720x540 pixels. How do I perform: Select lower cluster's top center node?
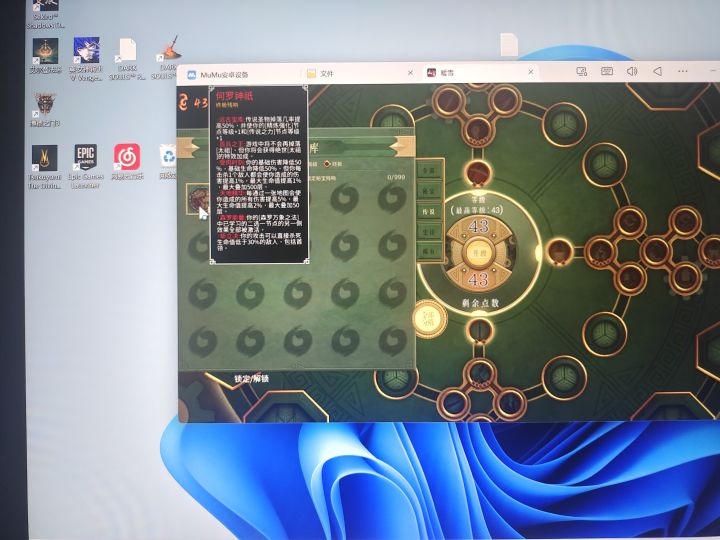[480, 373]
